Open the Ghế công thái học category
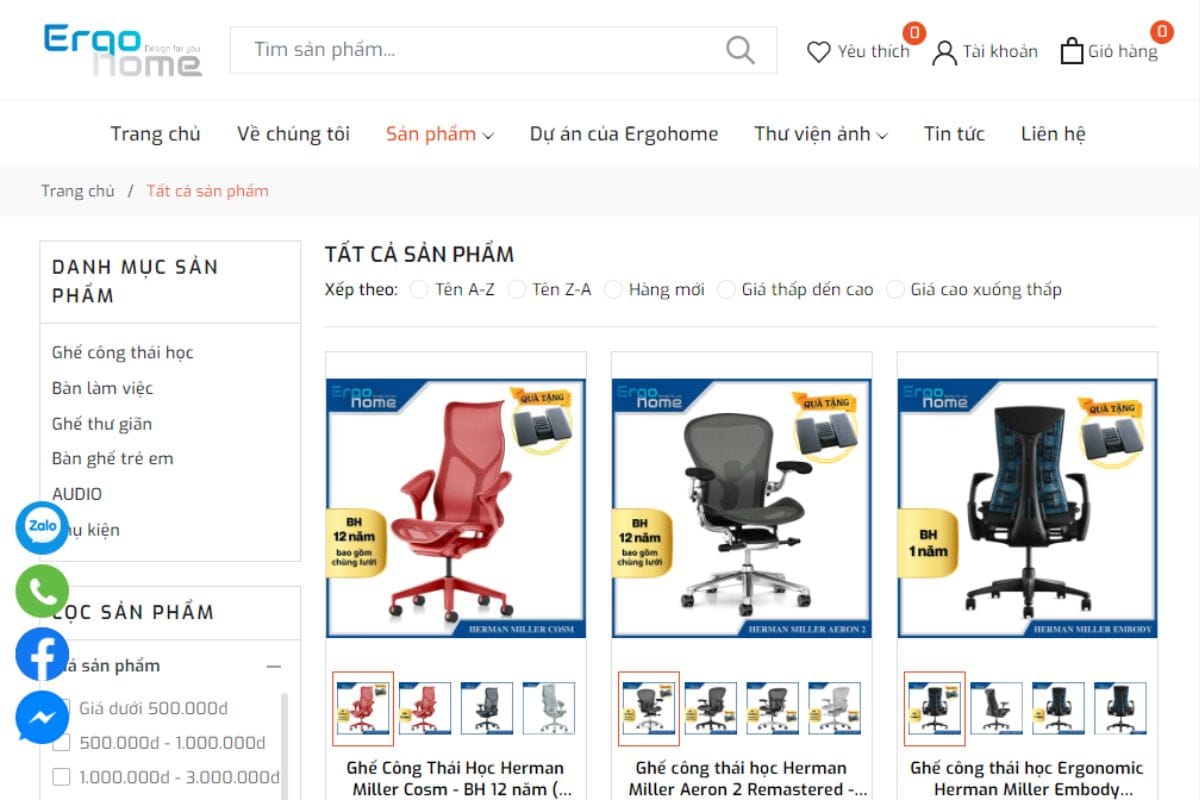 coord(123,352)
